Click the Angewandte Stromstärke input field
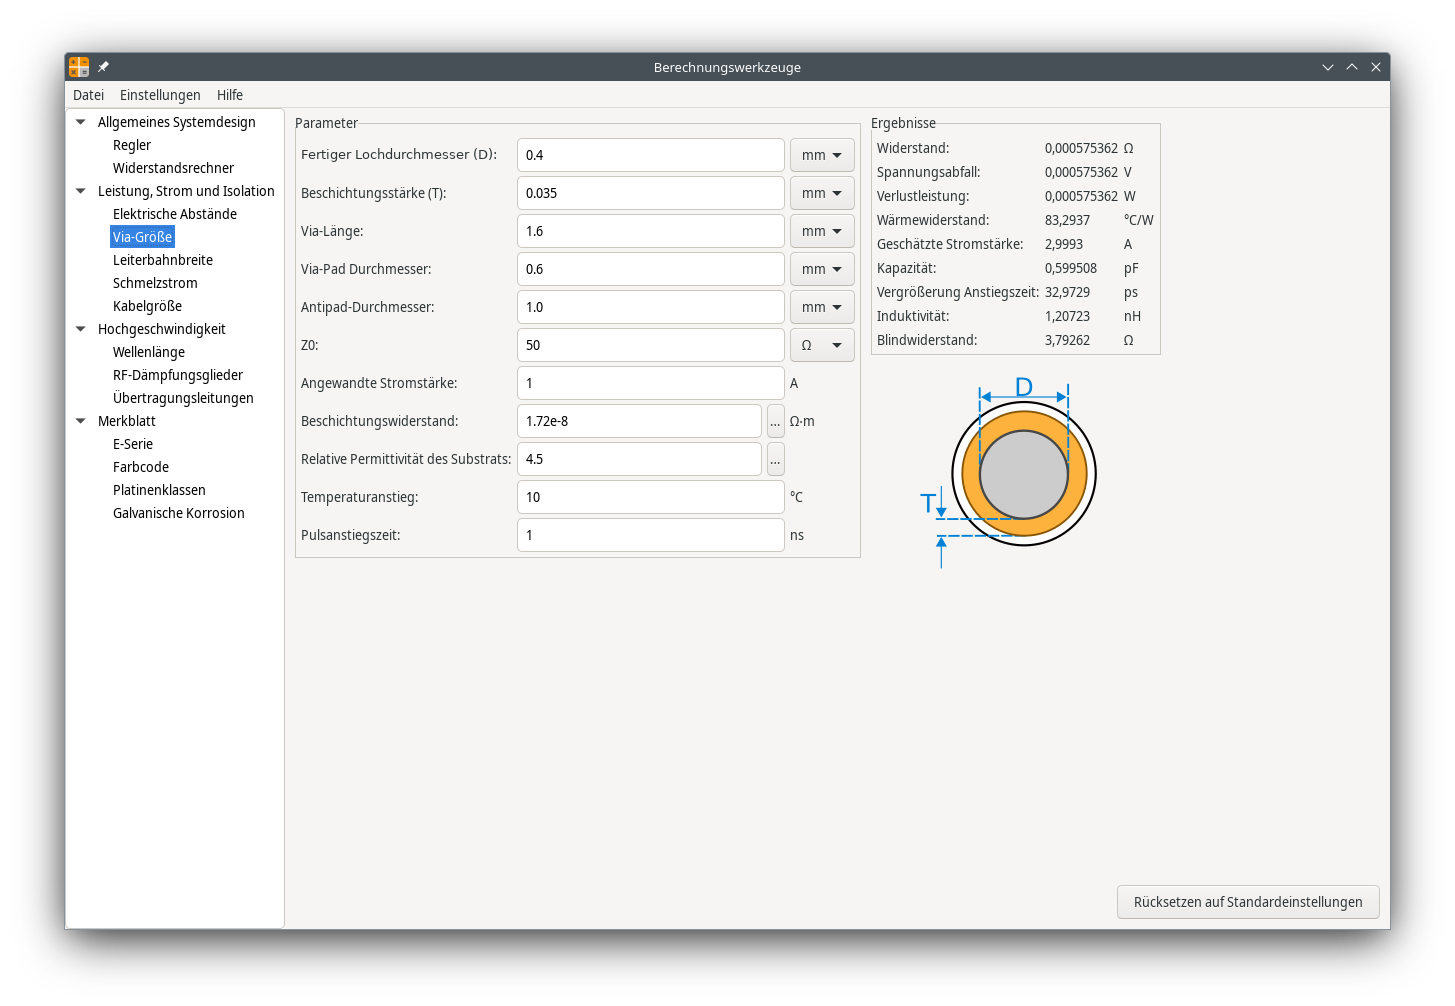The width and height of the screenshot is (1455, 1006). point(650,383)
